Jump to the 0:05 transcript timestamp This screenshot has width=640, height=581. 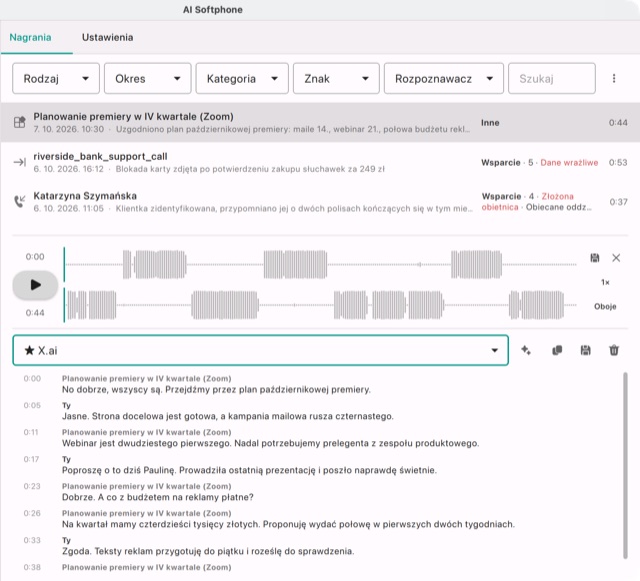pyautogui.click(x=32, y=405)
